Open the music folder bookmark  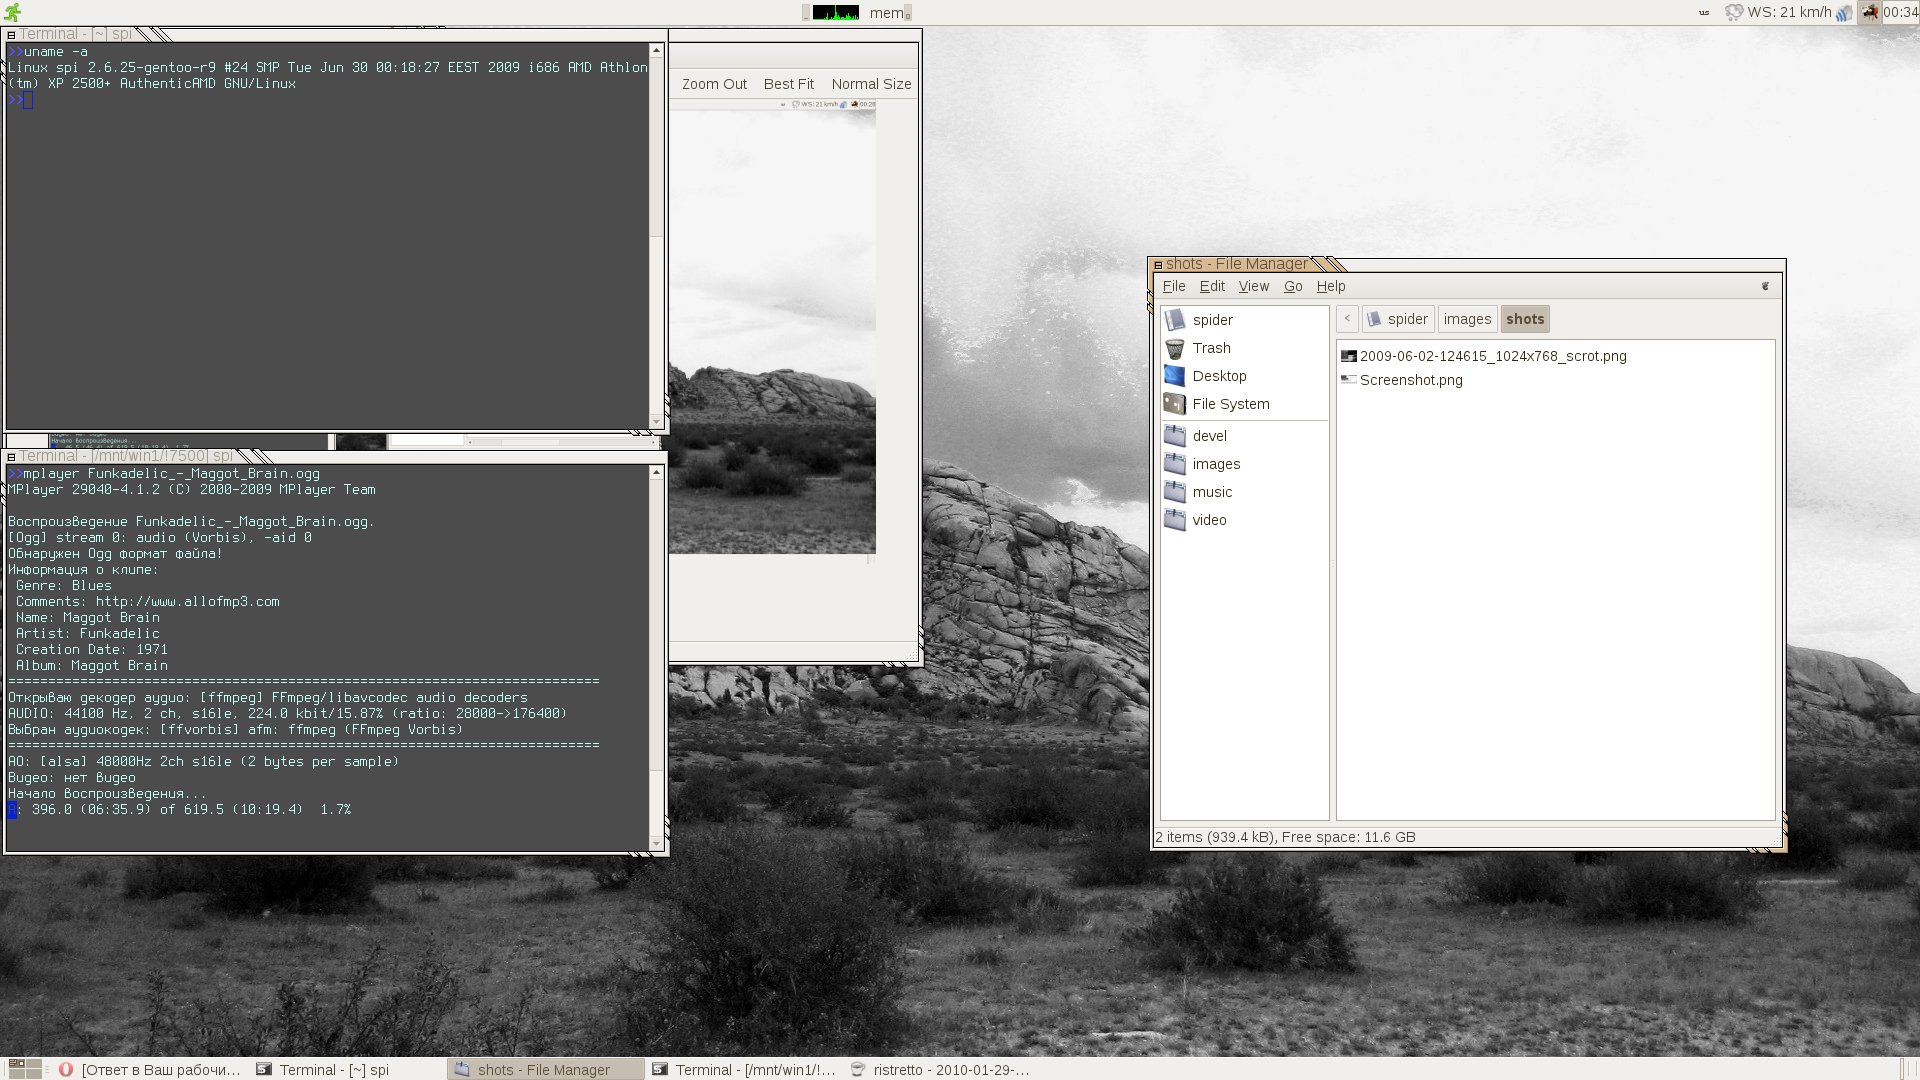coord(1244,492)
